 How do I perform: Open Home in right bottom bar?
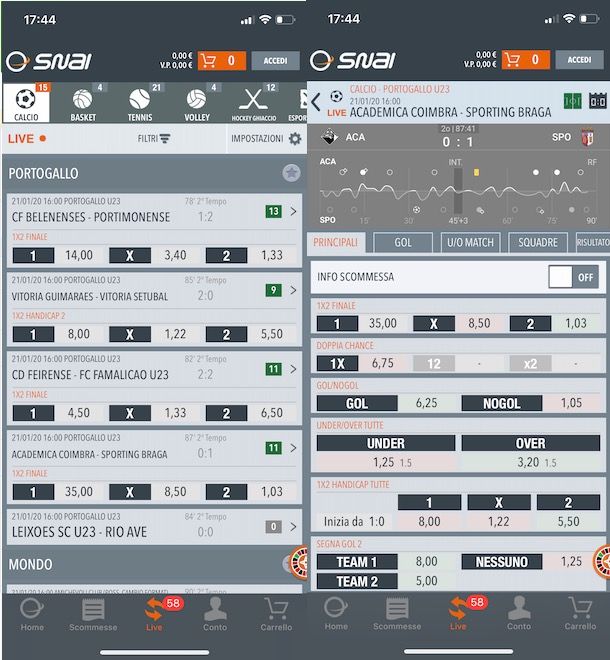click(336, 614)
